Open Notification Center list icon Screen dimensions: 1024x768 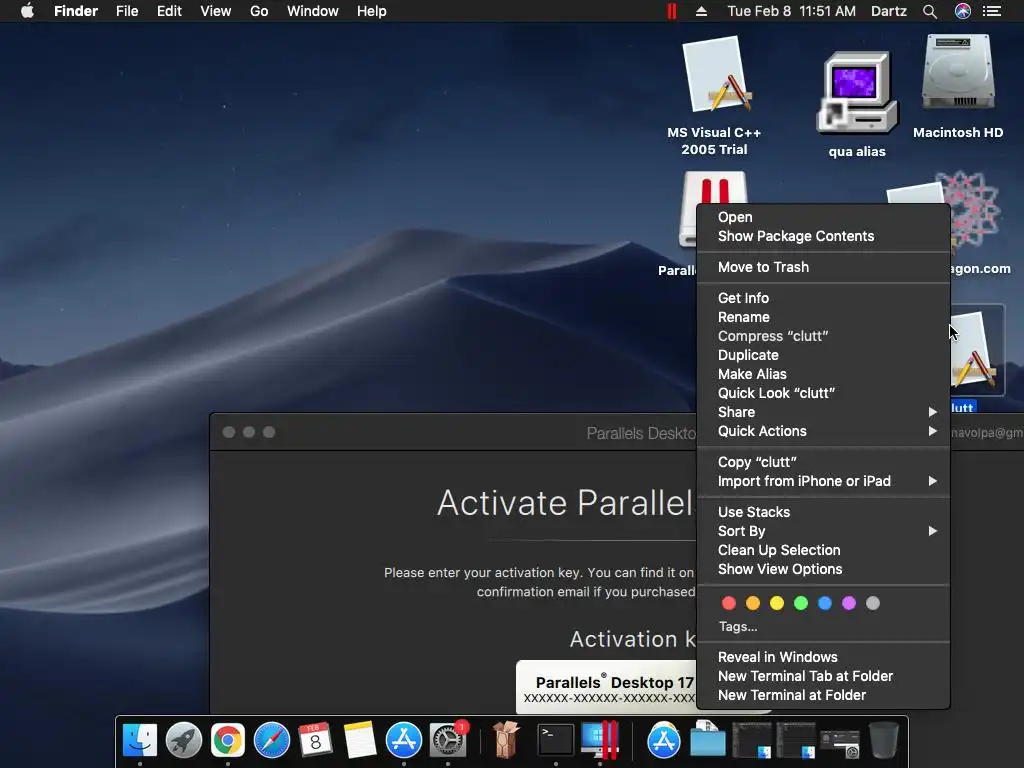click(x=992, y=11)
